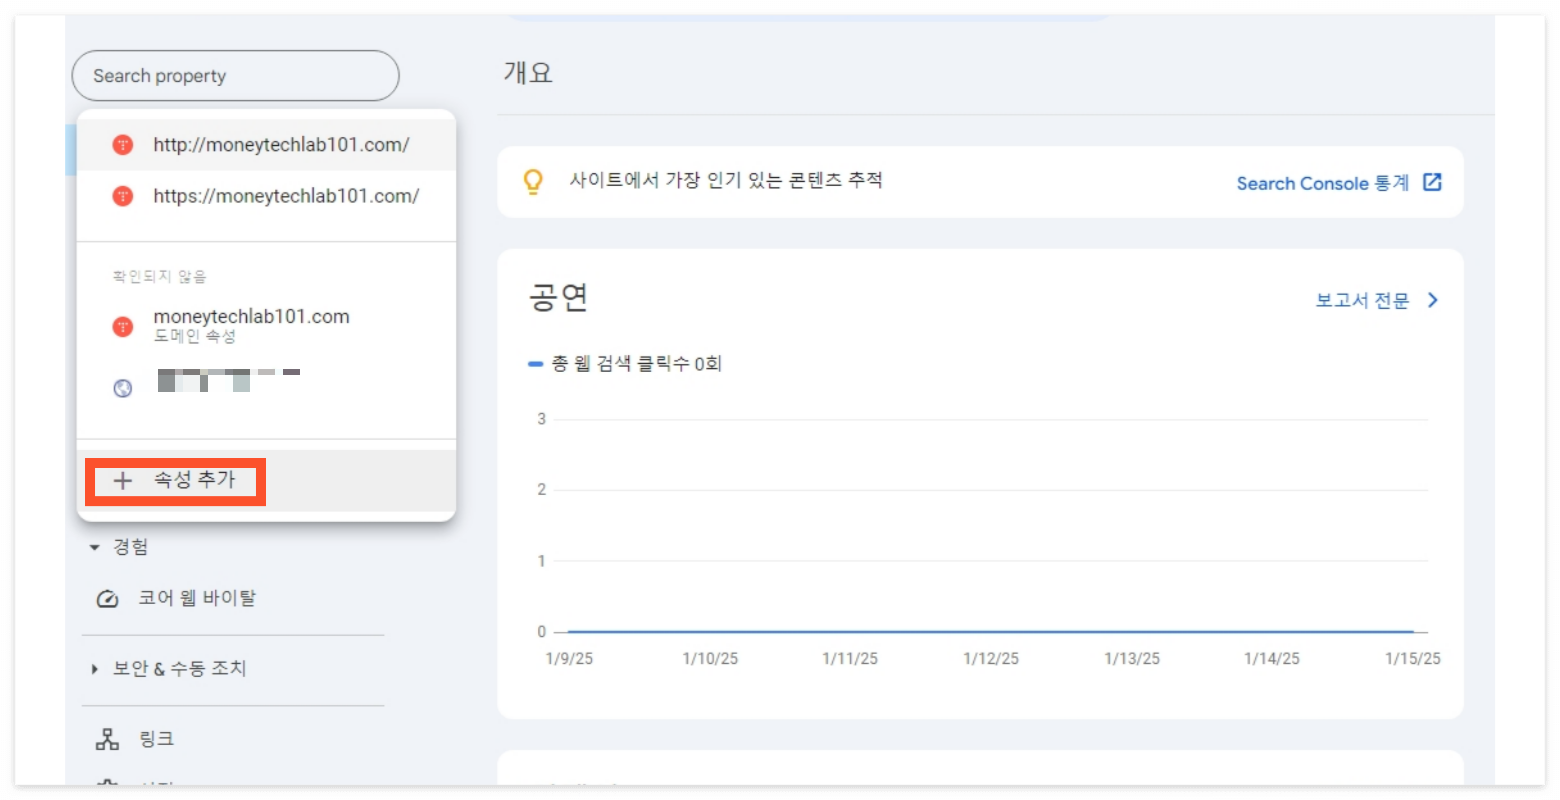This screenshot has width=1560, height=800.
Task: Click the 1/15/25 date label on chart
Action: pyautogui.click(x=1413, y=659)
